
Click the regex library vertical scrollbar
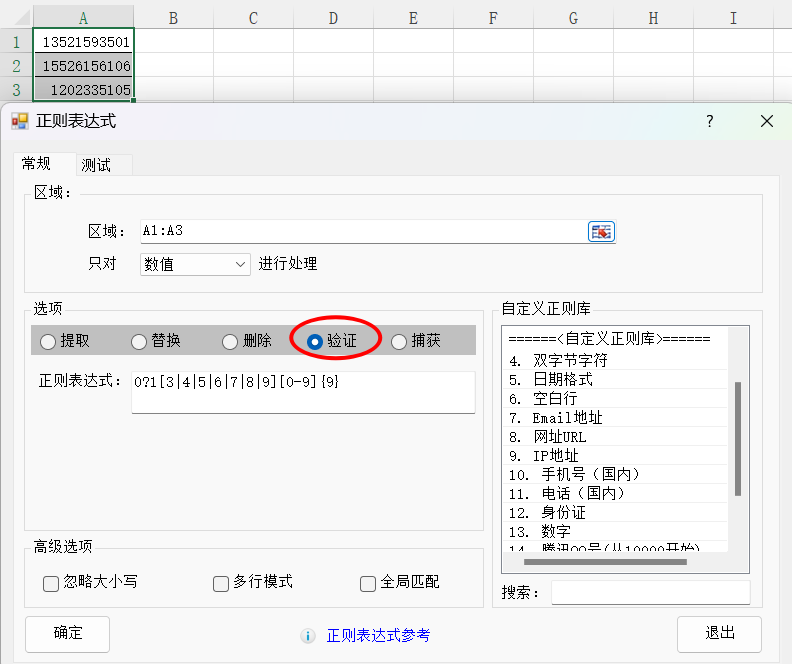tap(738, 440)
